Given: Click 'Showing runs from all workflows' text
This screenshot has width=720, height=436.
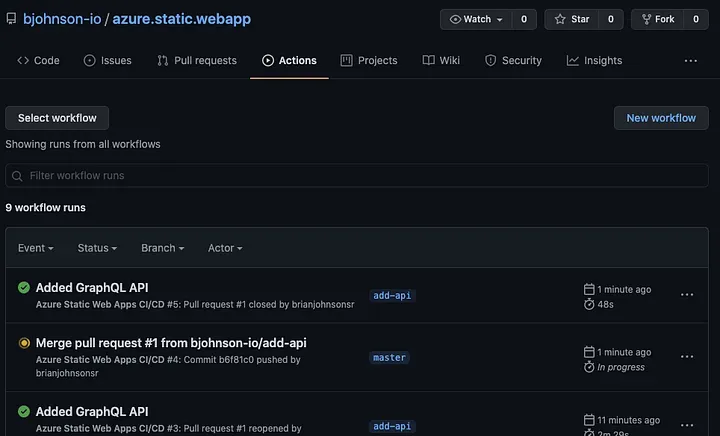Looking at the screenshot, I should 83,144.
